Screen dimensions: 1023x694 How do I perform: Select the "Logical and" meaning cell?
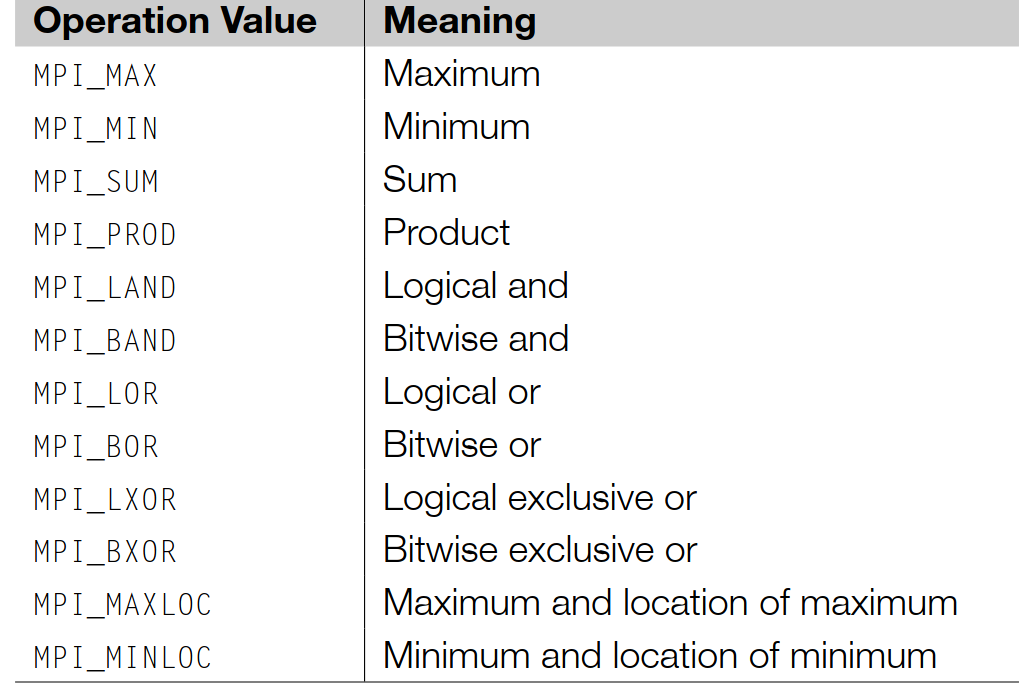coord(475,286)
